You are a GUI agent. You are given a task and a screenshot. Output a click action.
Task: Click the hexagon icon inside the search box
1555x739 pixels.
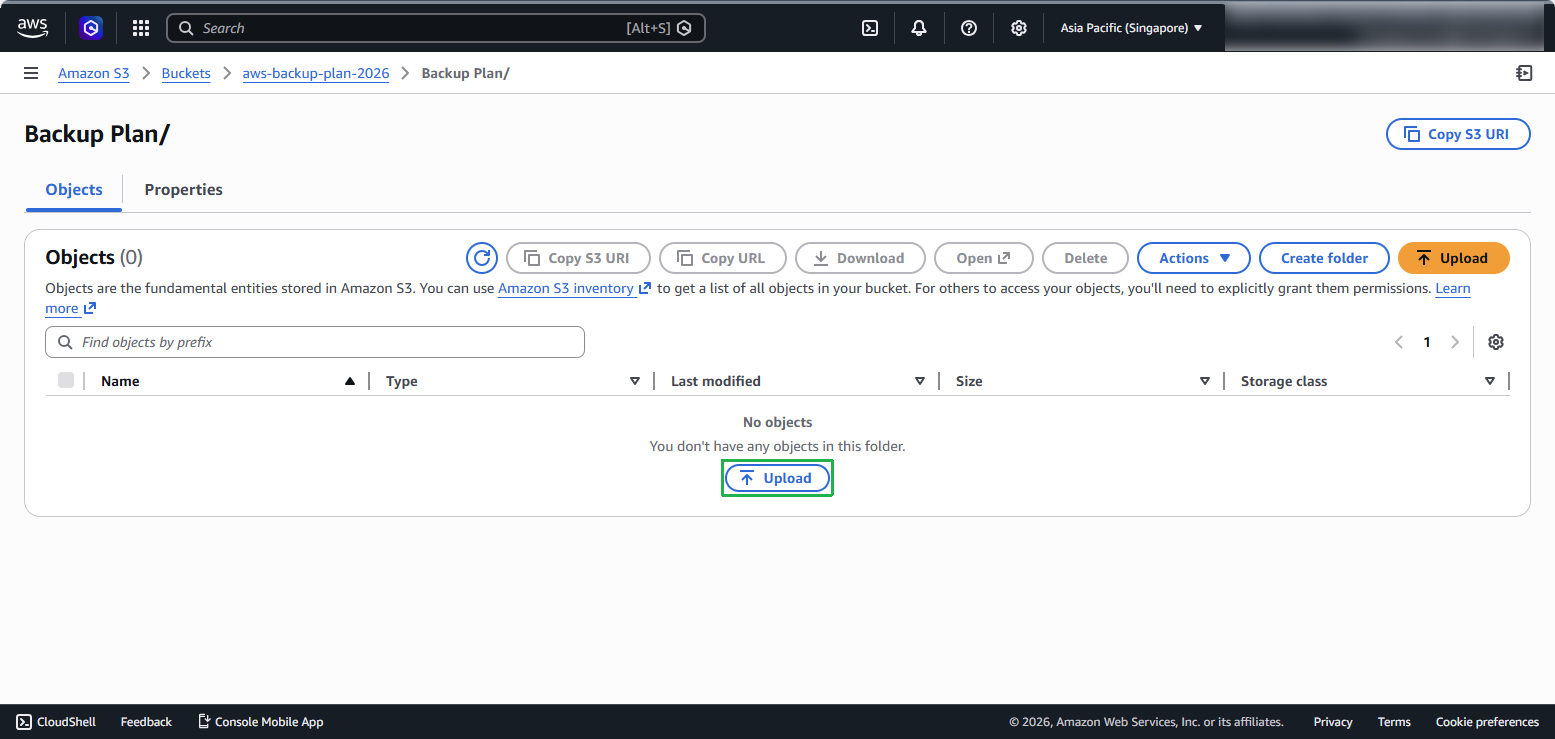click(684, 28)
